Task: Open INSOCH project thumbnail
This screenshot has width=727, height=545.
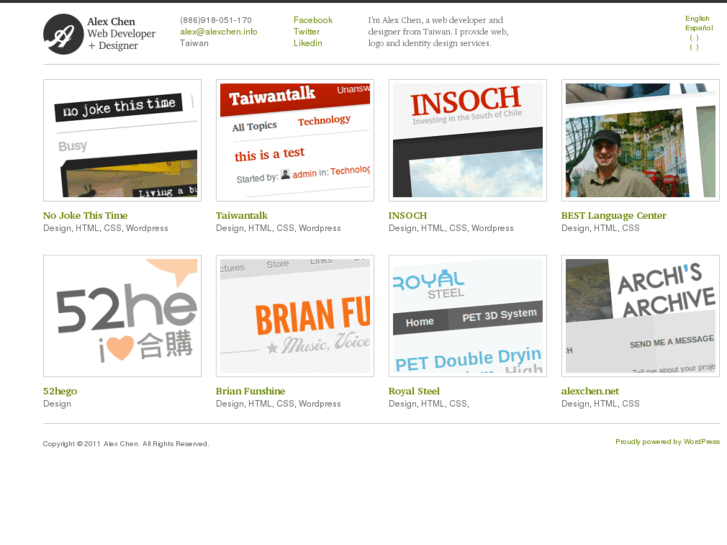Action: tap(468, 141)
